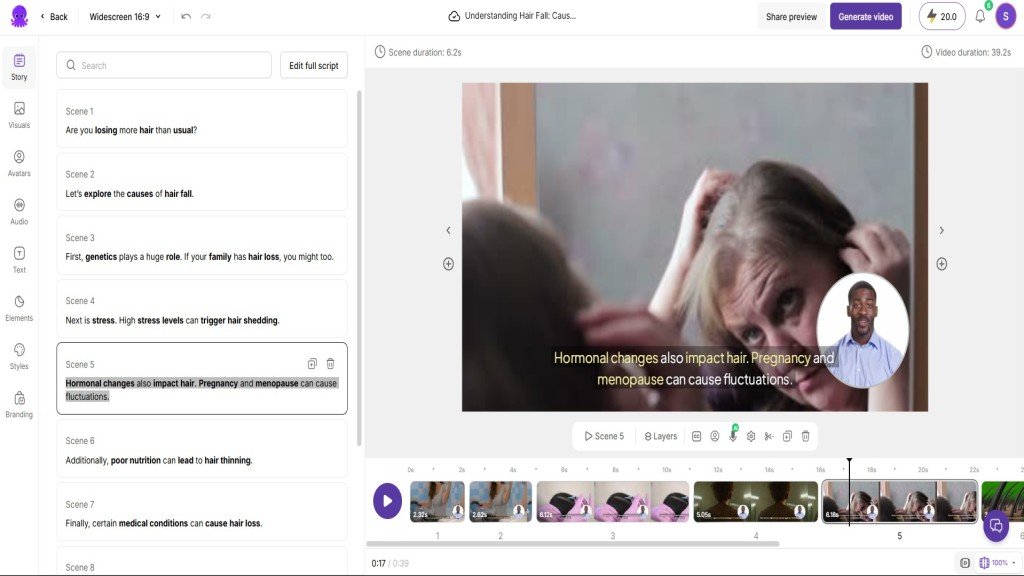The image size is (1024, 576).
Task: Click the avatar icon in scene toolbar
Action: coord(714,436)
